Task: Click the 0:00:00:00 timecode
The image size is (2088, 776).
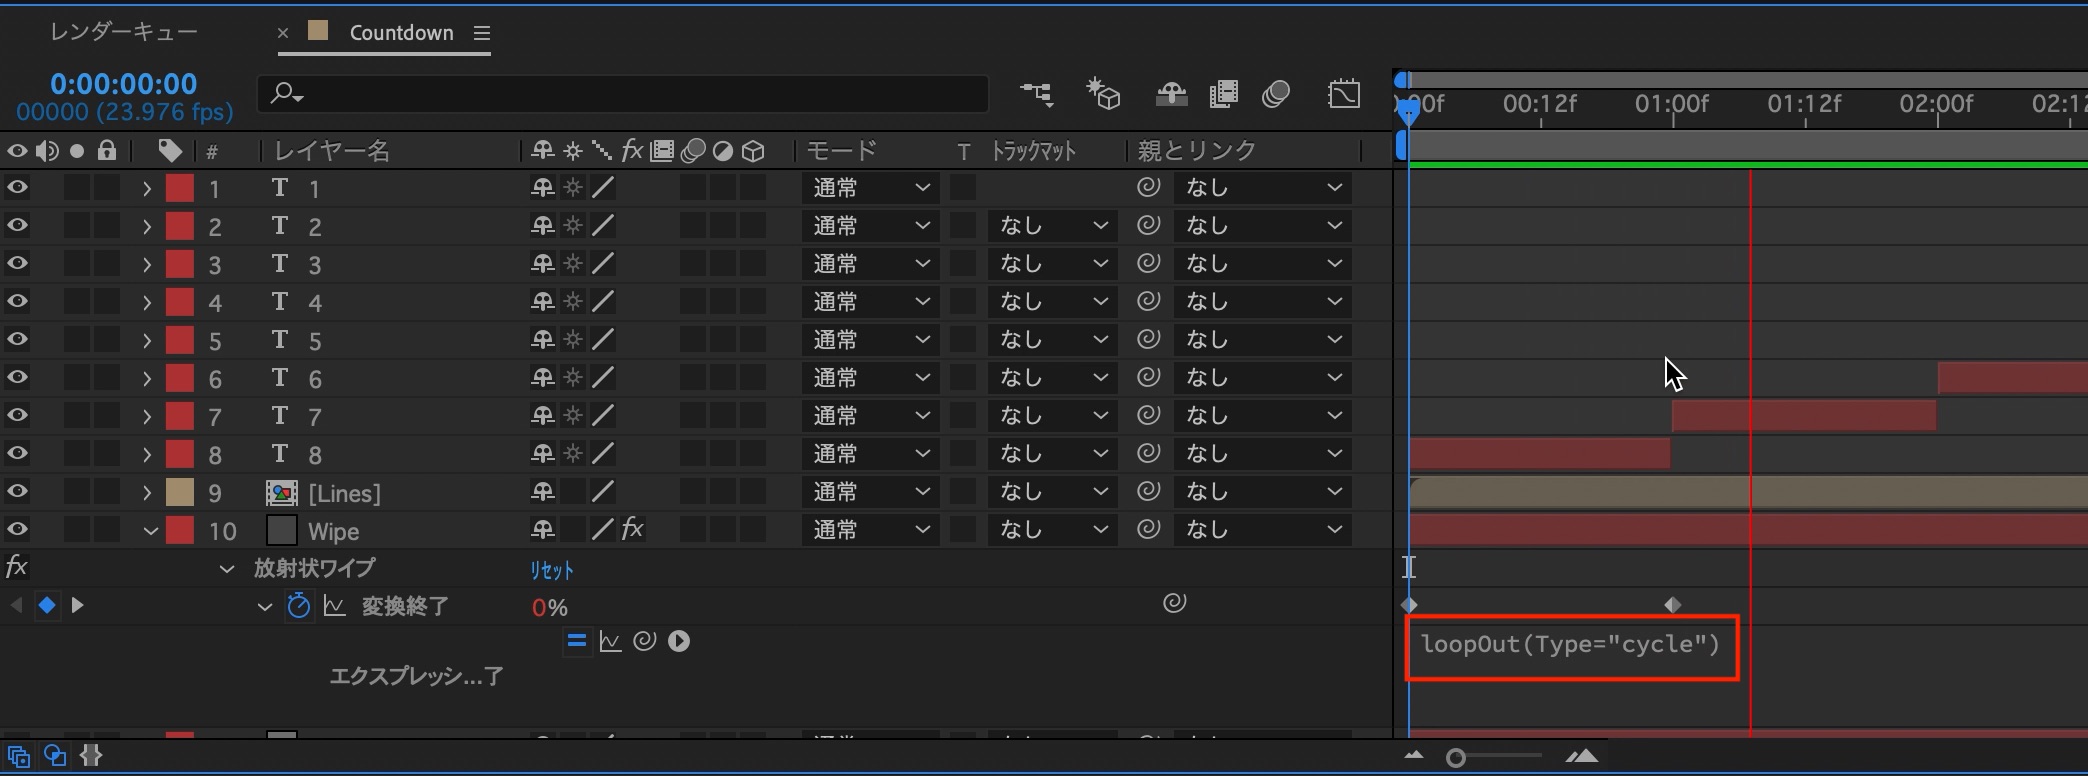Action: [x=124, y=84]
